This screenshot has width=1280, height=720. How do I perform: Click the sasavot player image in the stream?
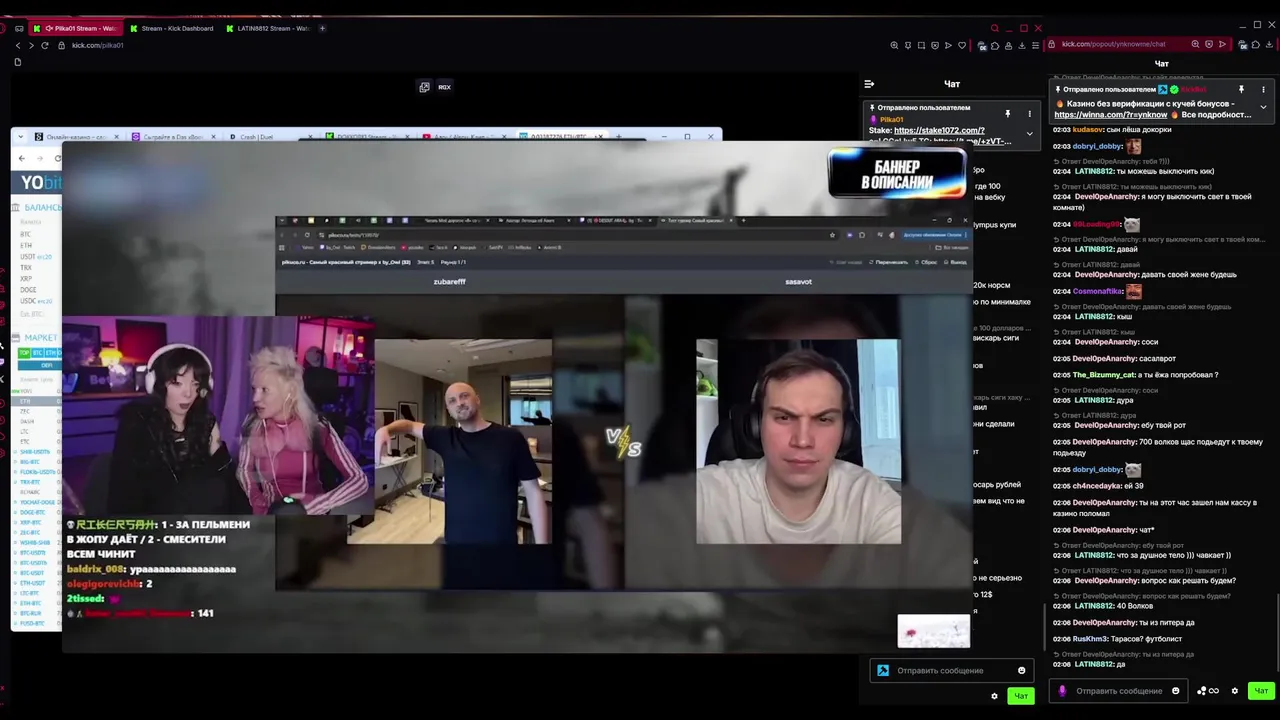[x=798, y=441]
